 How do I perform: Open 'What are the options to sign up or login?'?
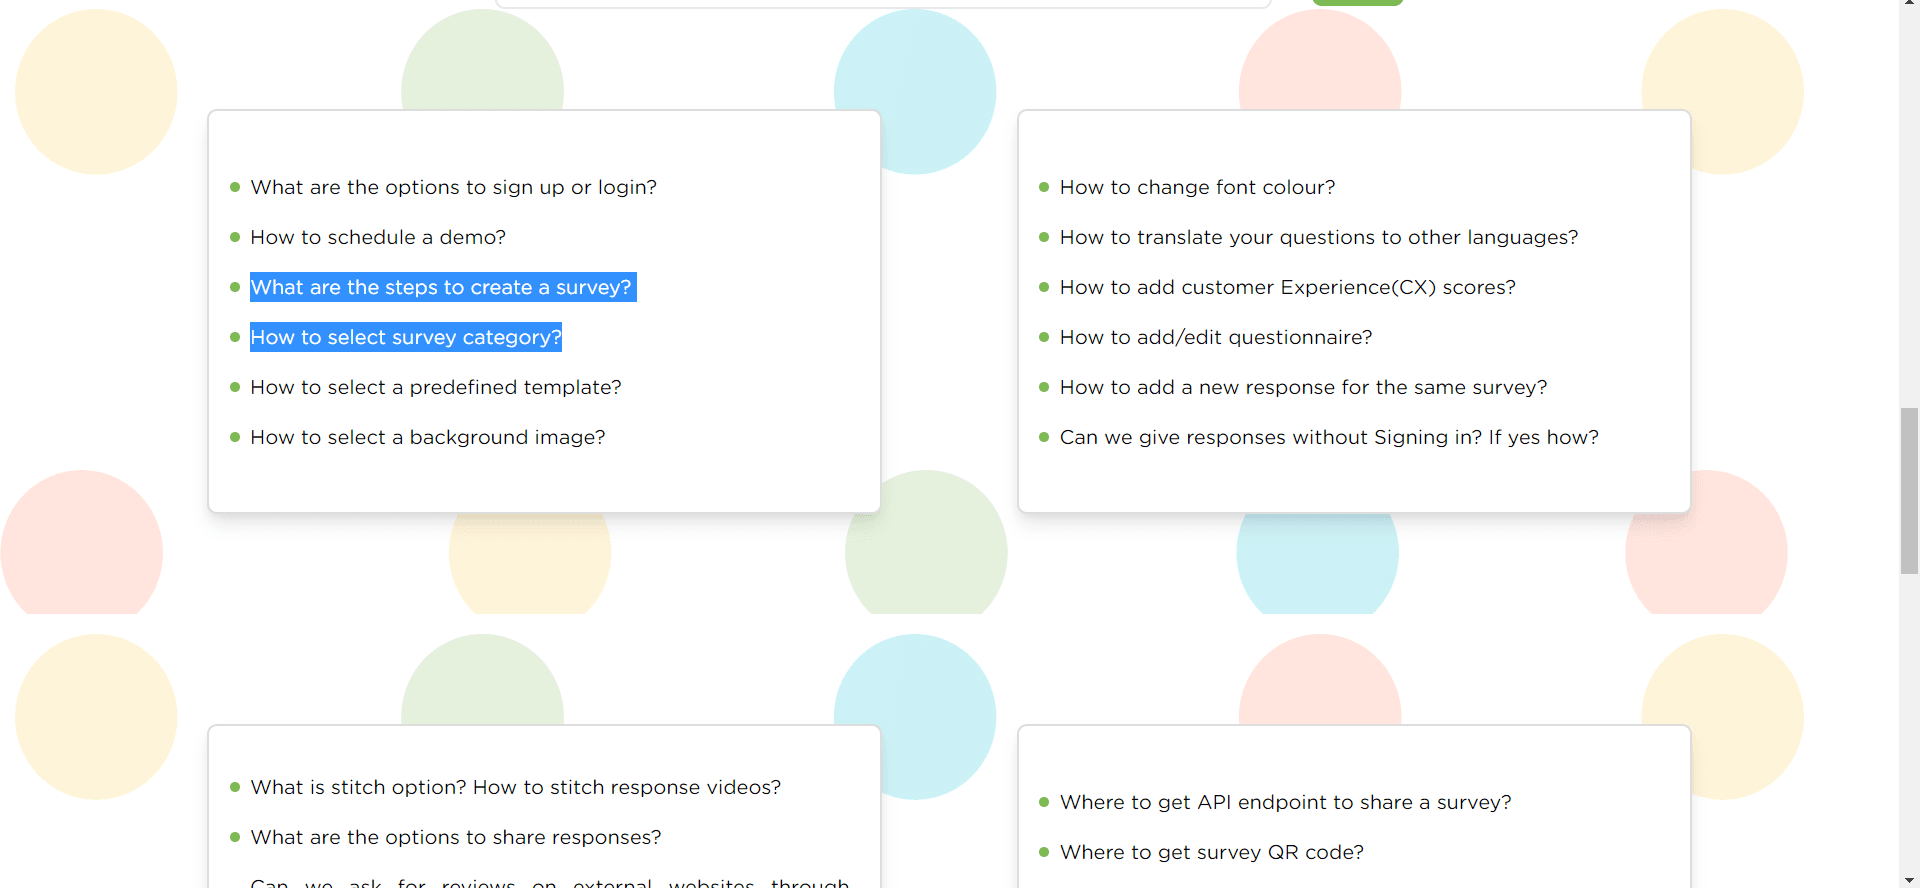click(x=453, y=187)
